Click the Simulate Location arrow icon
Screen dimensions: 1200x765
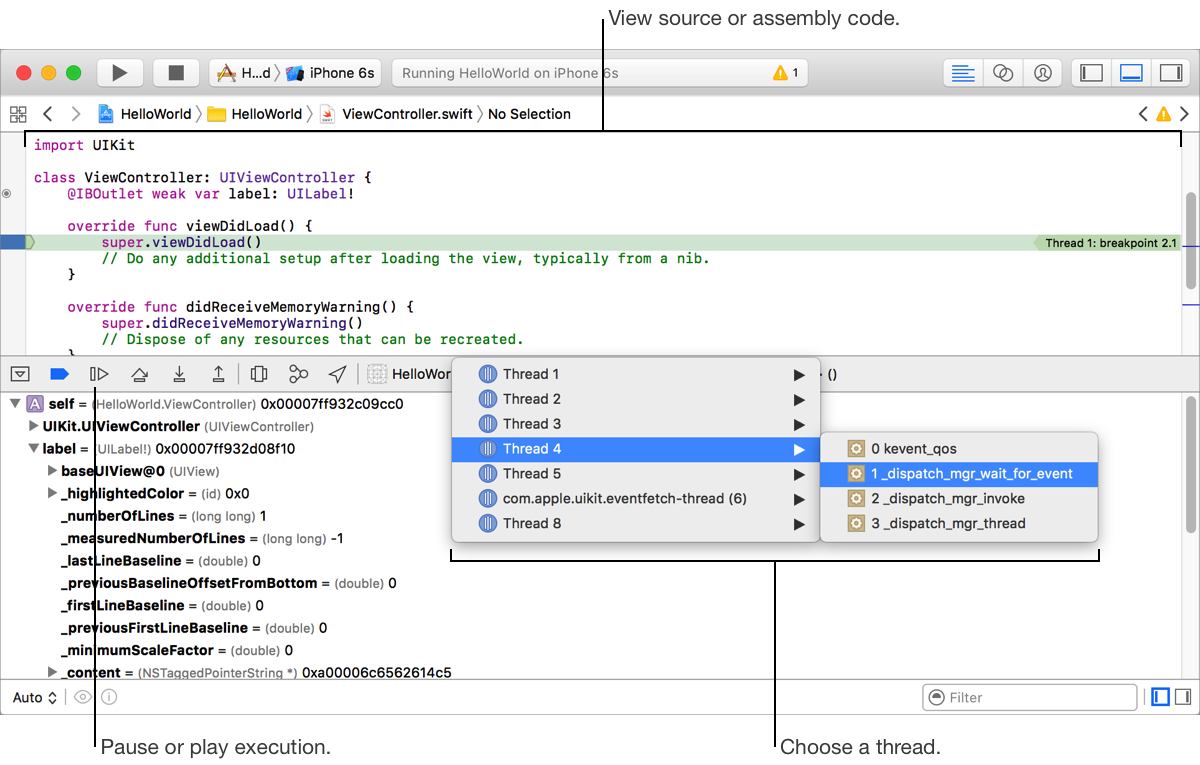[x=338, y=374]
